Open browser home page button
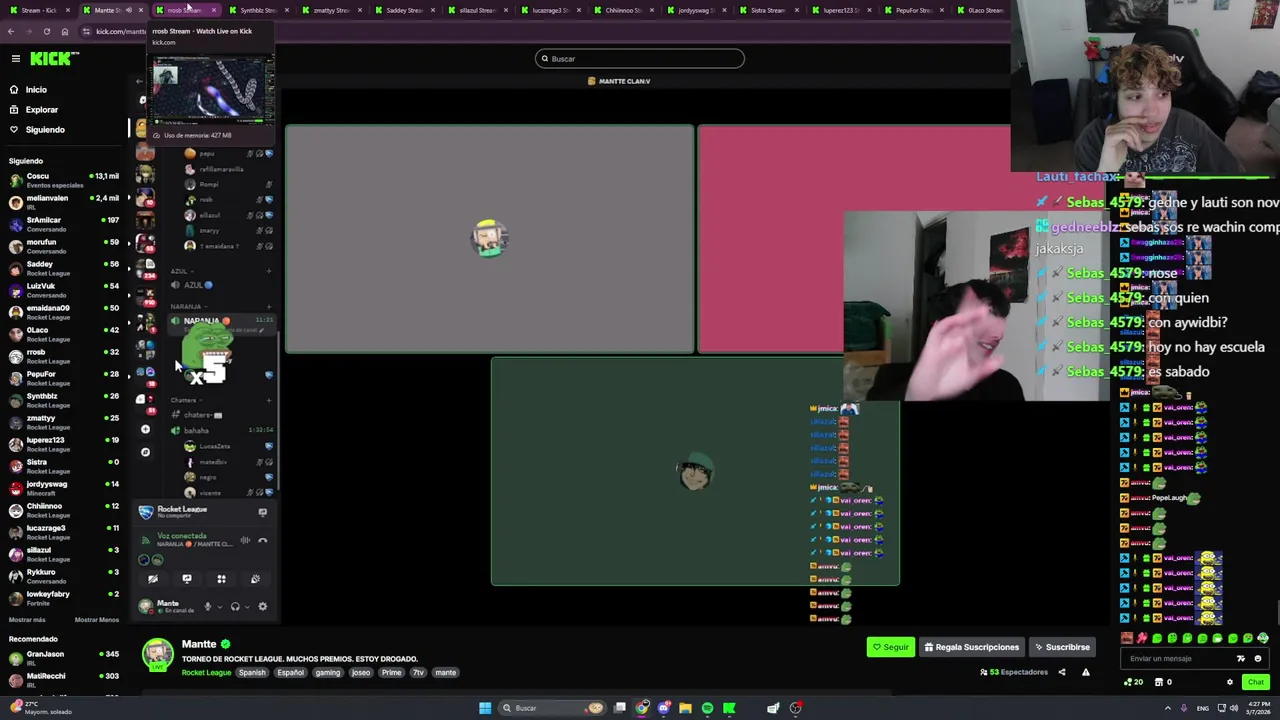 pos(65,32)
